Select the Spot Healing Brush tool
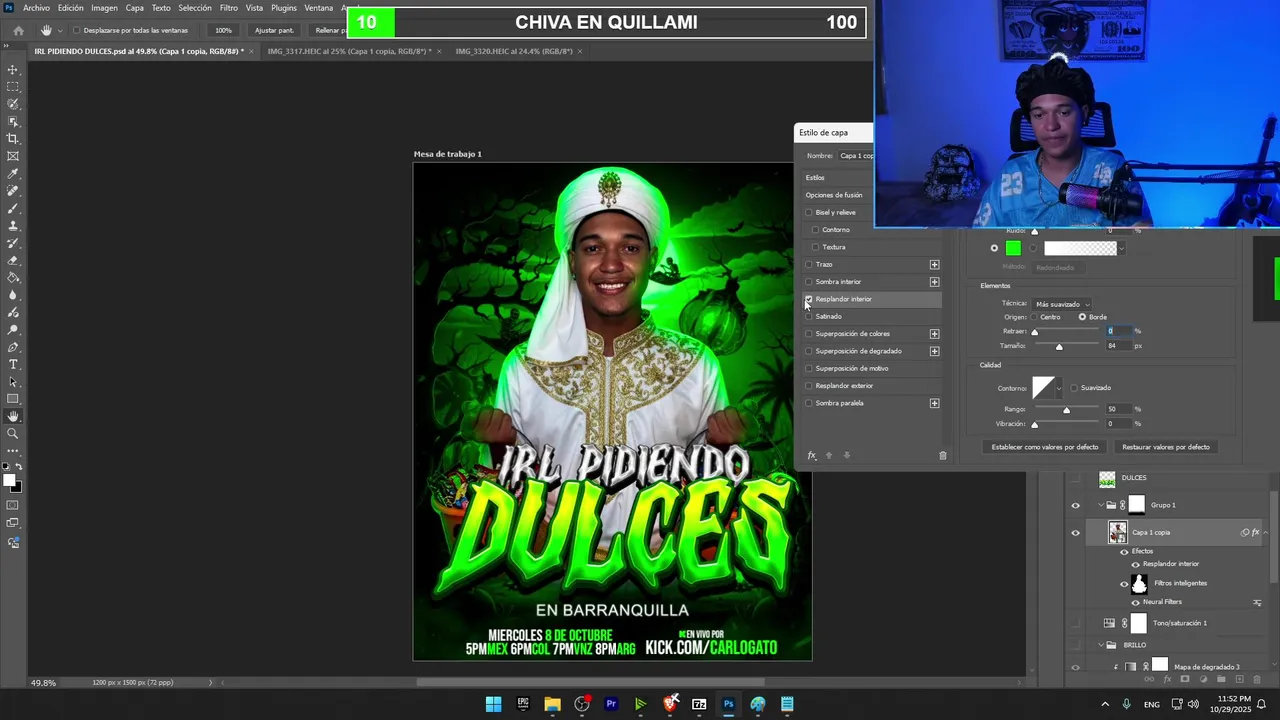Image resolution: width=1280 pixels, height=720 pixels. point(13,191)
